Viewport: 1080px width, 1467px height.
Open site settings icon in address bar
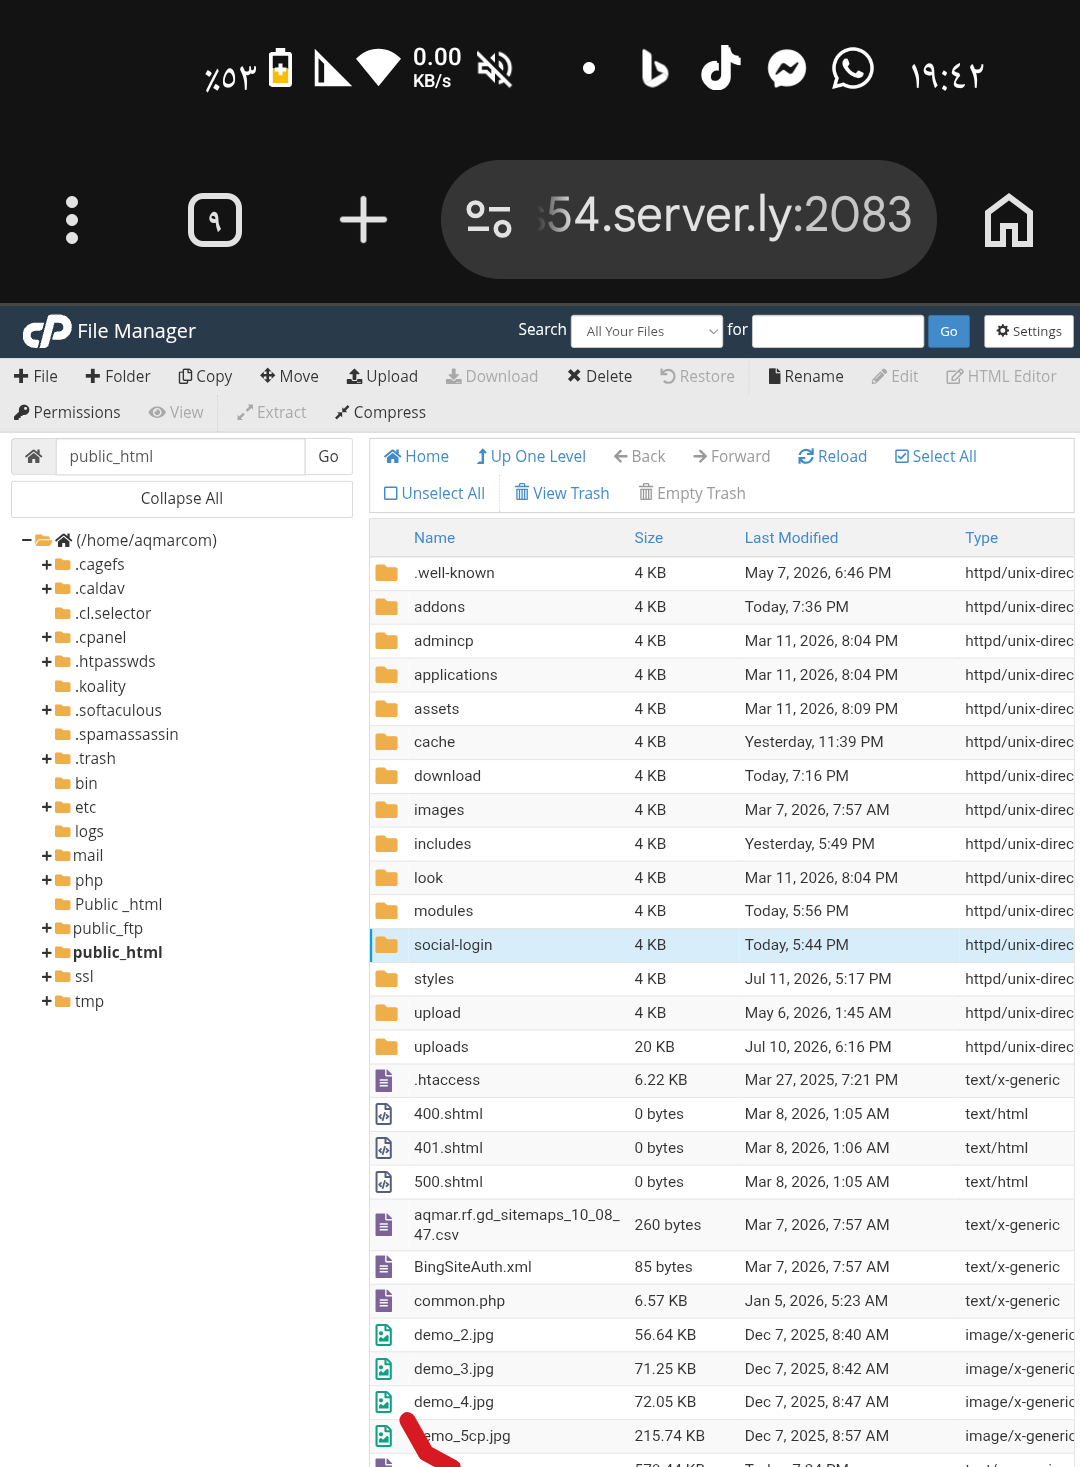[489, 219]
